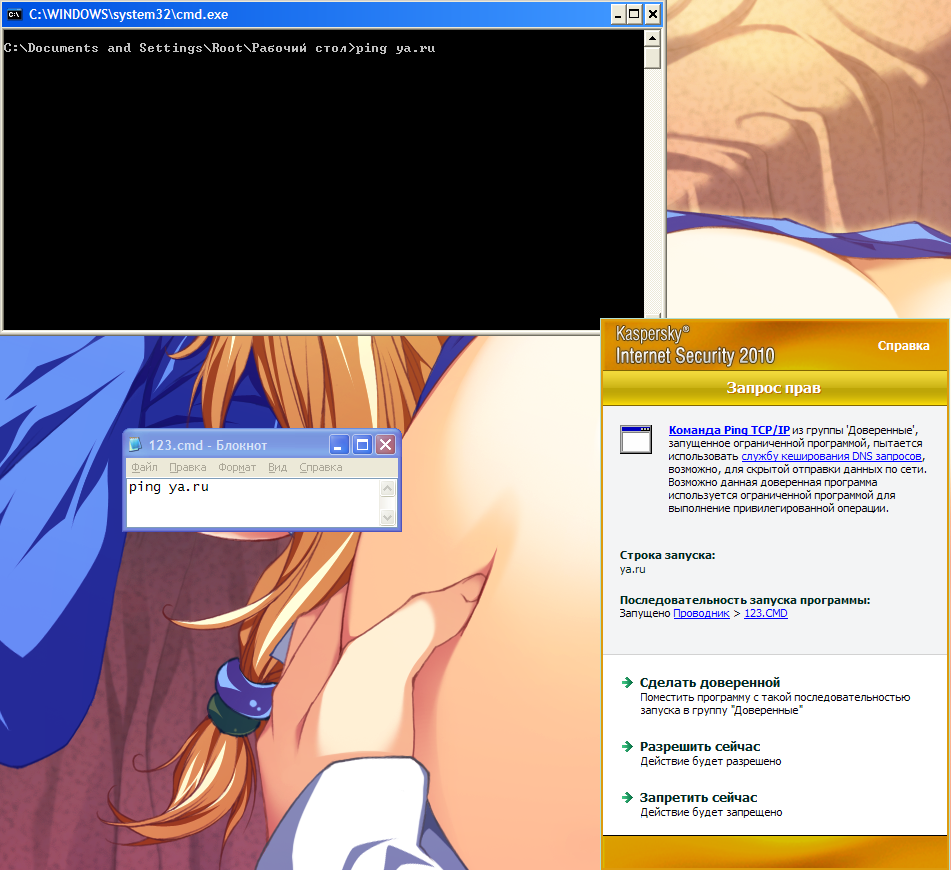Open the Справка menu in Notepad
This screenshot has width=951, height=870.
[x=321, y=467]
